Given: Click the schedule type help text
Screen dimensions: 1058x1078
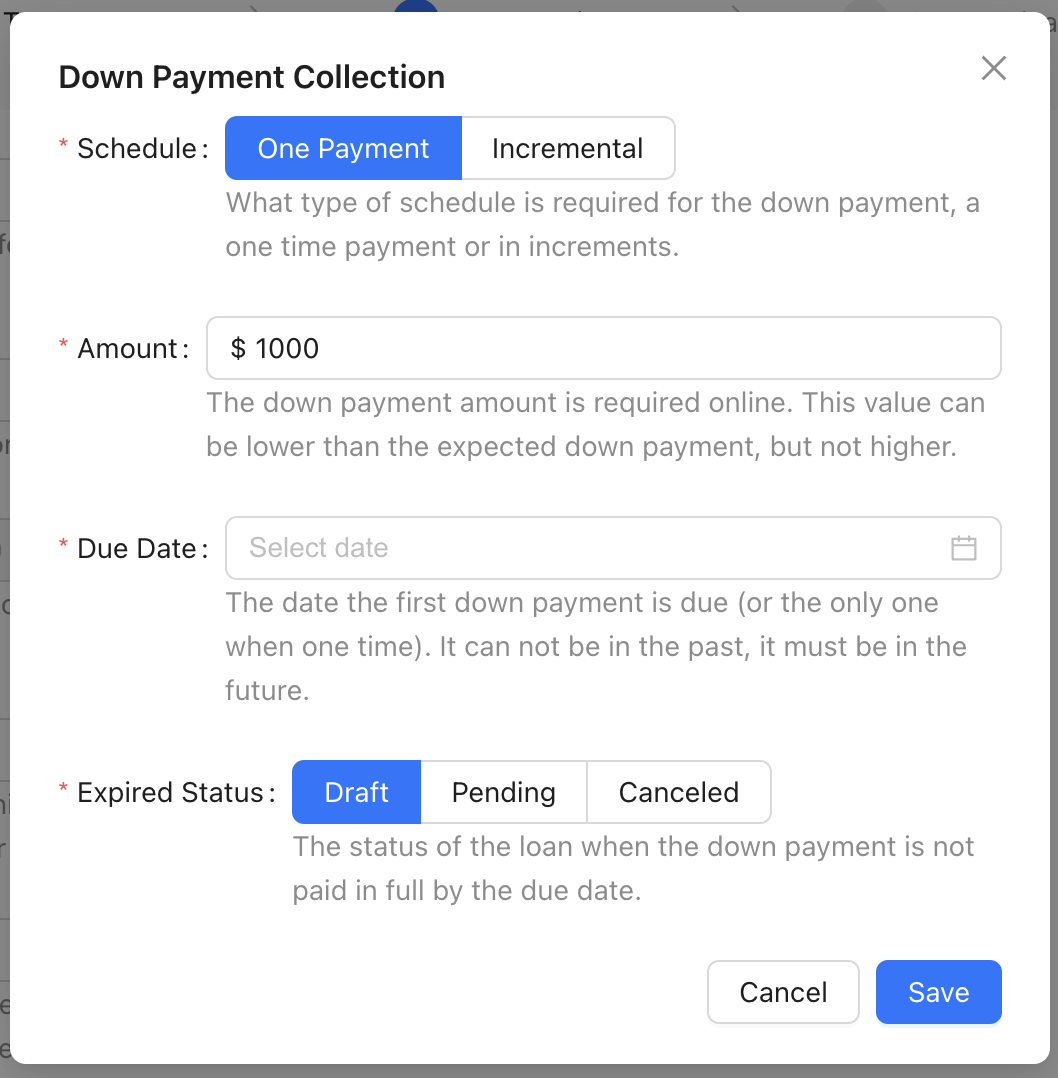Looking at the screenshot, I should (602, 225).
